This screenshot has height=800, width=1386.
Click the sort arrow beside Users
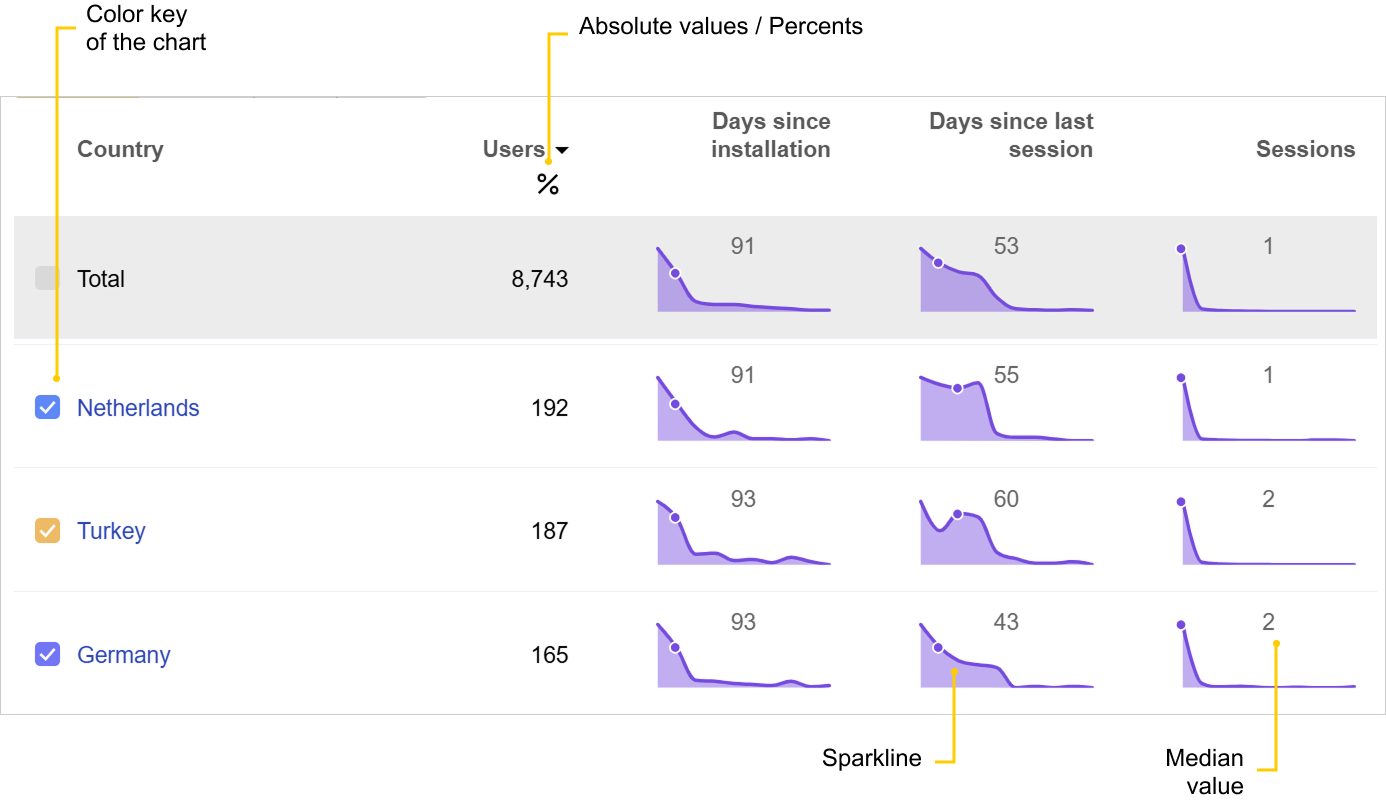pos(562,151)
